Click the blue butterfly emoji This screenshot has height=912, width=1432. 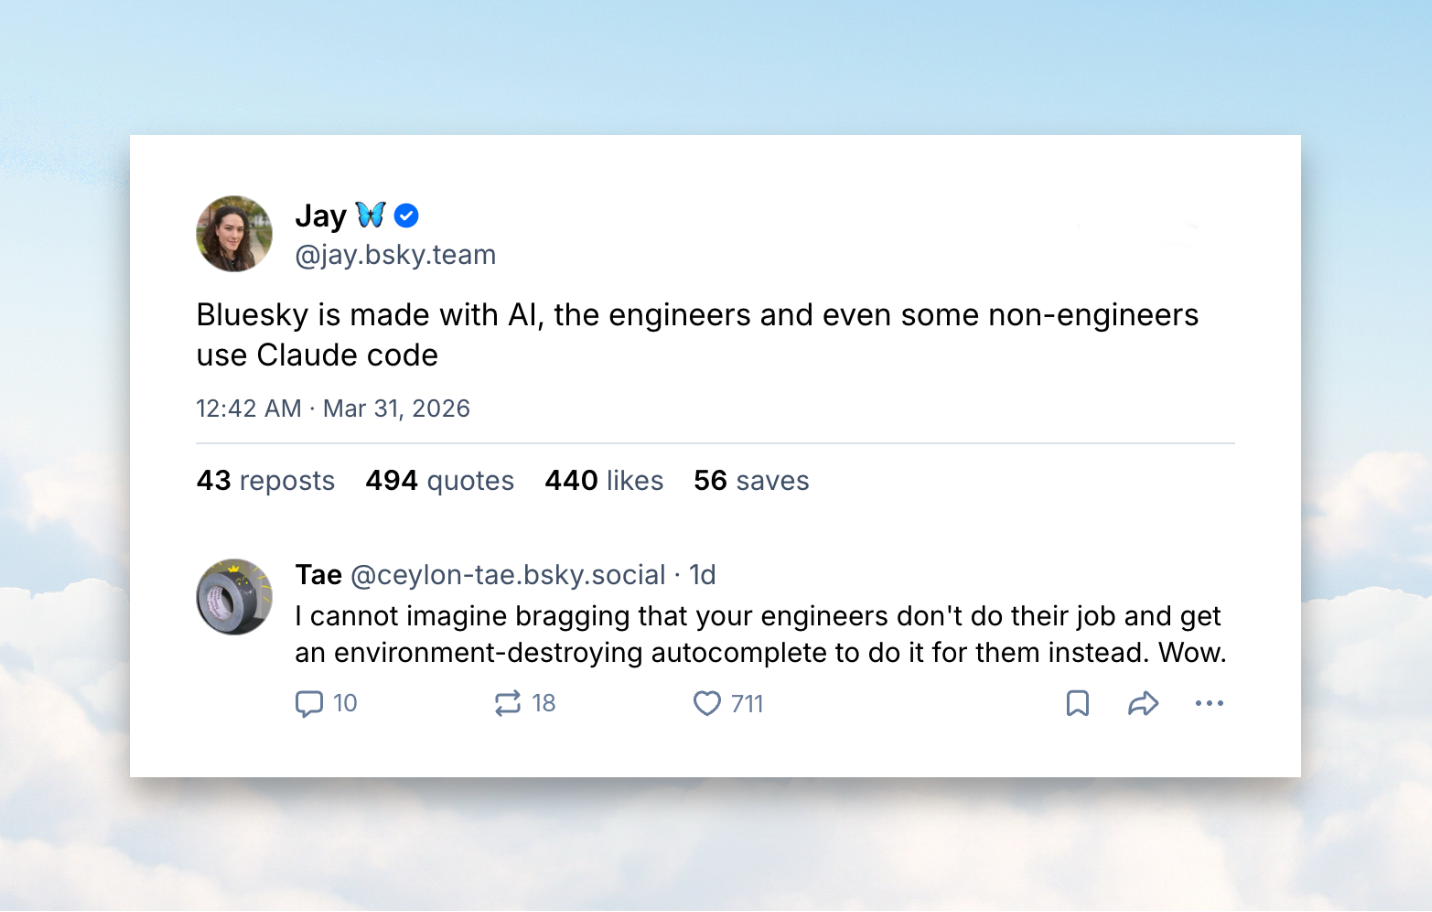371,215
